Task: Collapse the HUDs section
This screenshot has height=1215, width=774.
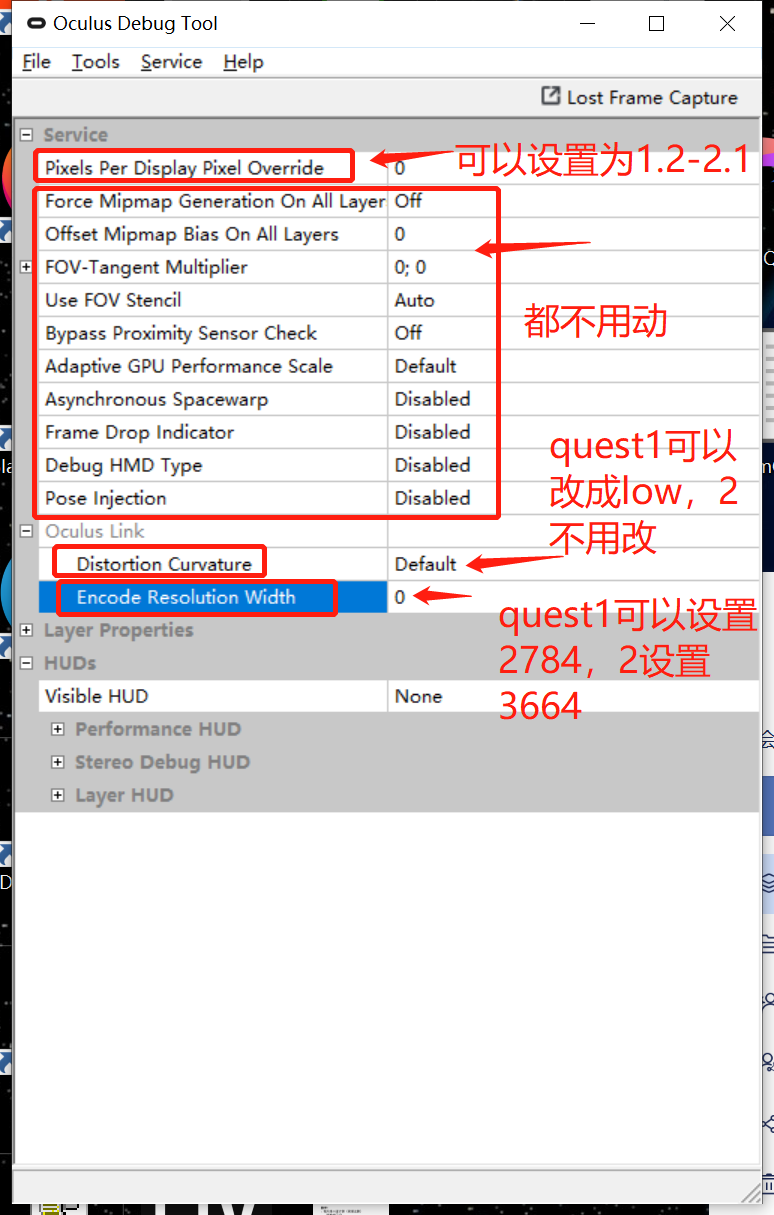Action: pyautogui.click(x=26, y=663)
